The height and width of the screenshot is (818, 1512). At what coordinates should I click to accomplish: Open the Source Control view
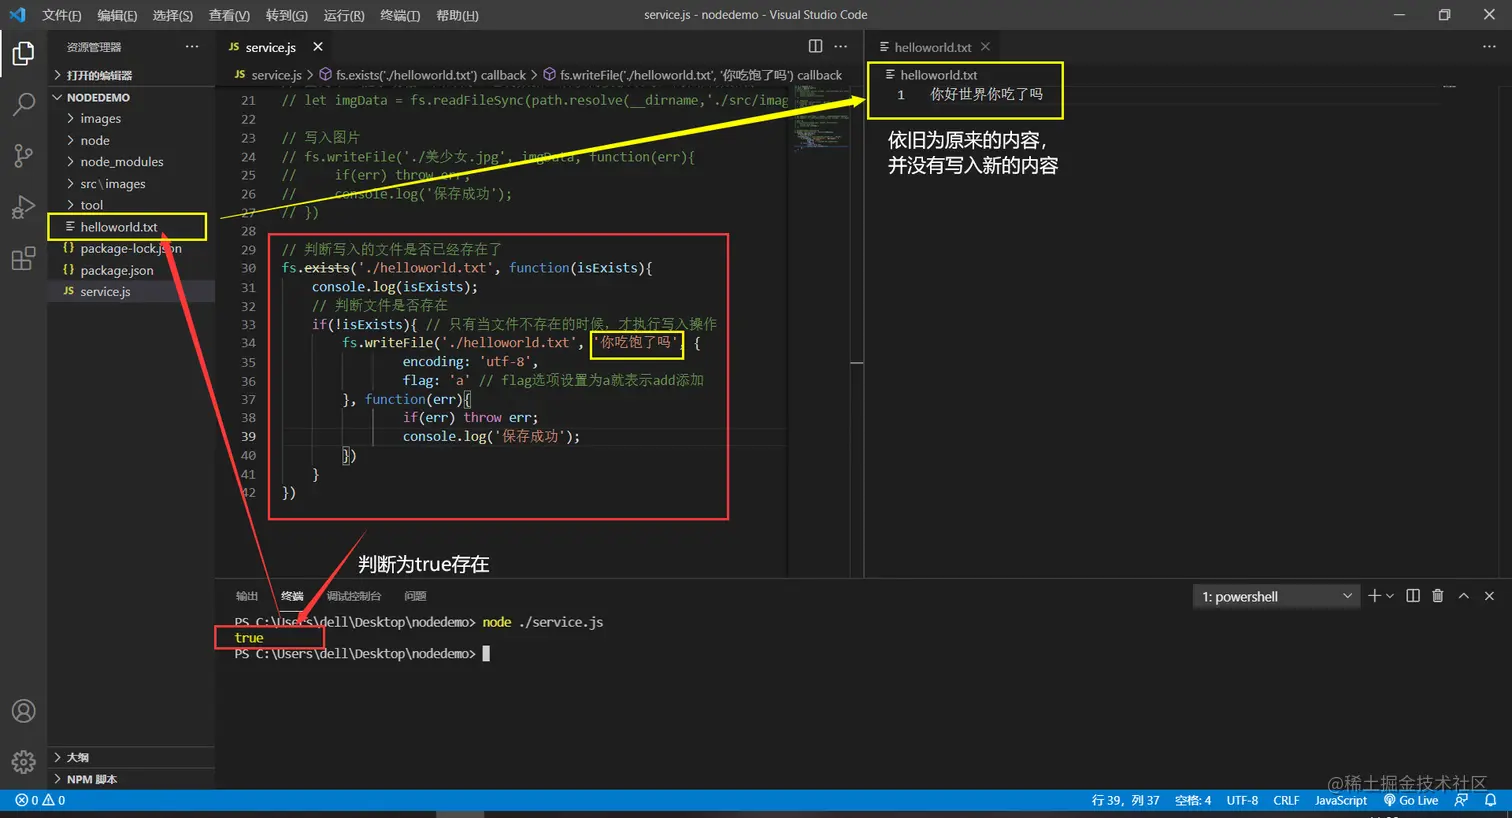click(23, 155)
